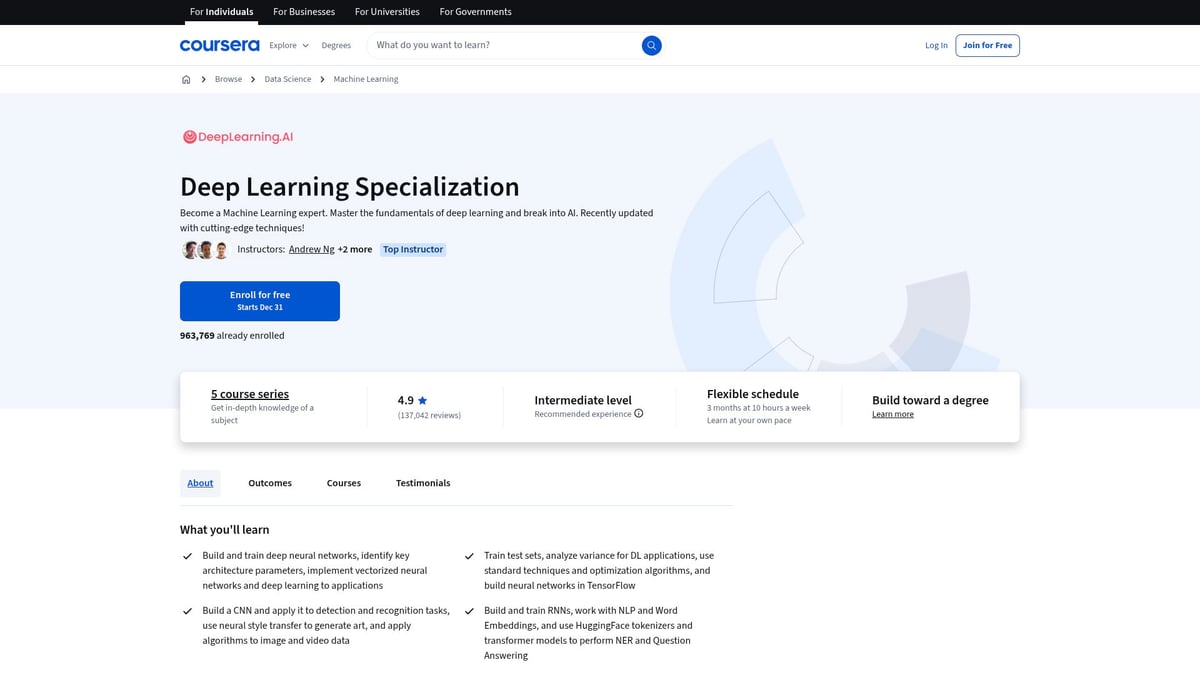Expand the Explore dropdown

click(289, 45)
